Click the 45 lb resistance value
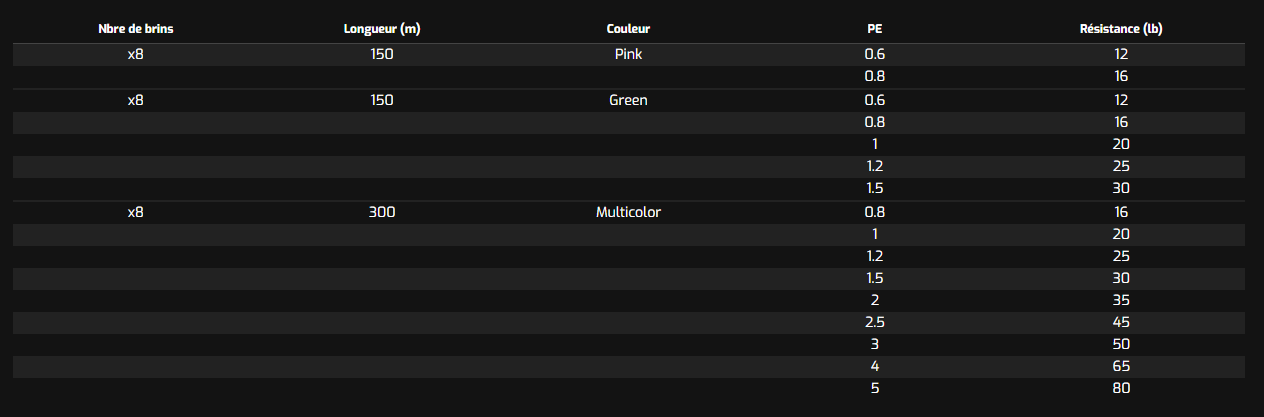Viewport: 1264px width, 417px height. [1120, 322]
